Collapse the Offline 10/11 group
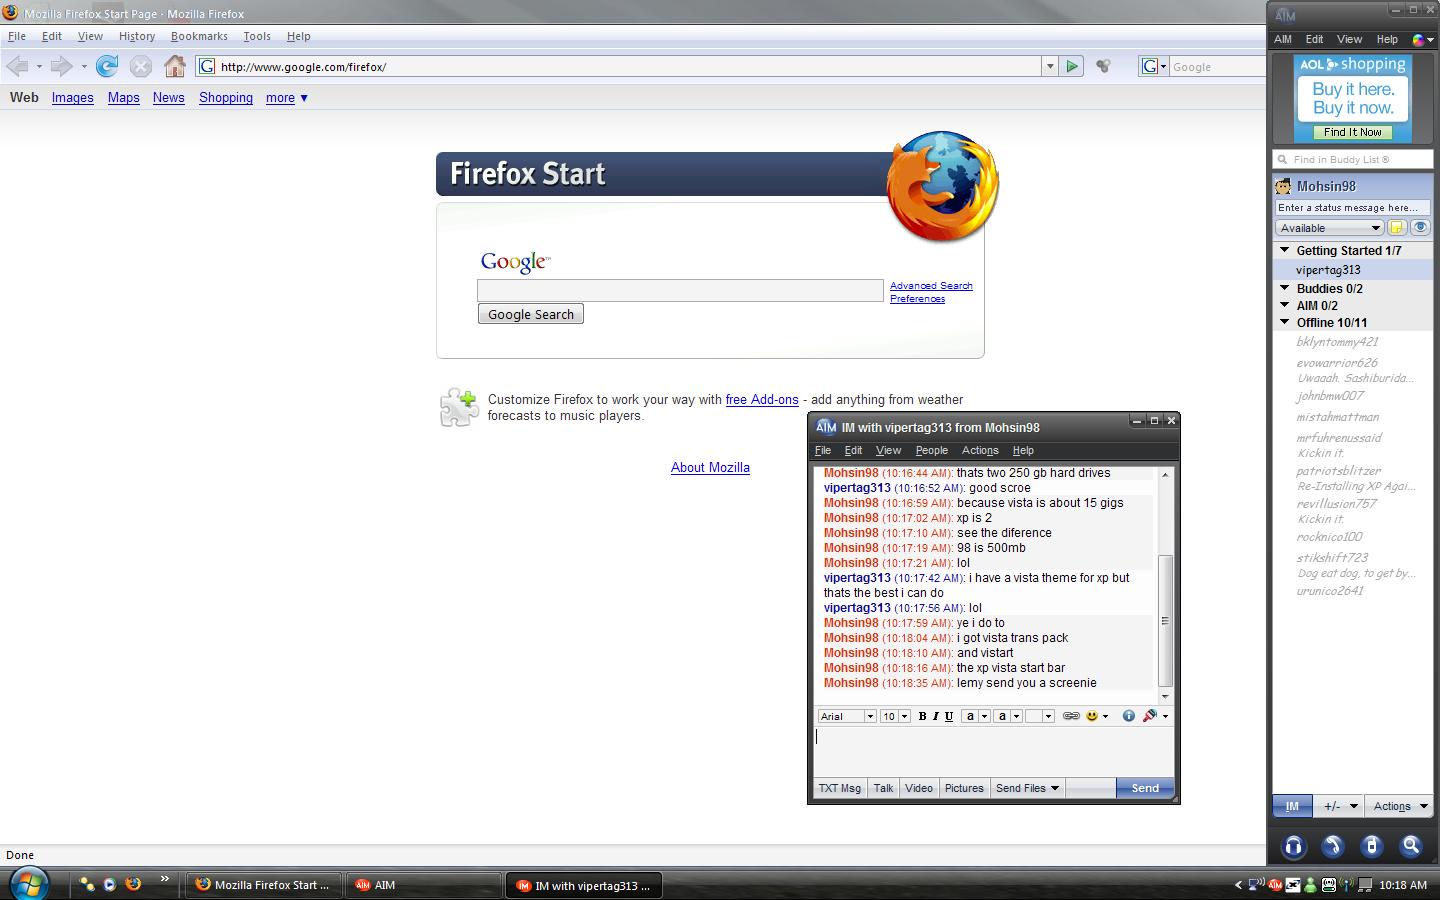Image resolution: width=1440 pixels, height=900 pixels. 1285,322
